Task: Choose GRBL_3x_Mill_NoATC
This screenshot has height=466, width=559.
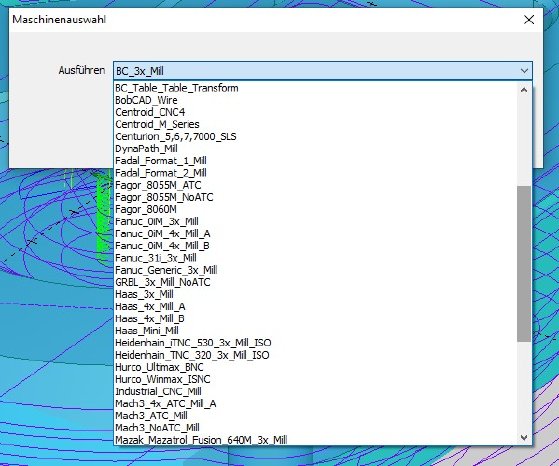Action: (x=316, y=282)
